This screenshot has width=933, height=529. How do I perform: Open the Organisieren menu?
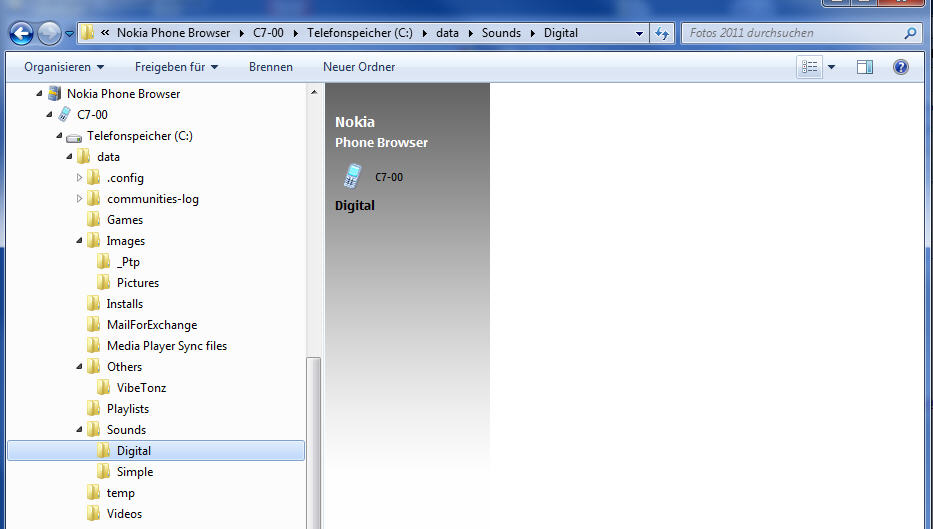coord(64,67)
